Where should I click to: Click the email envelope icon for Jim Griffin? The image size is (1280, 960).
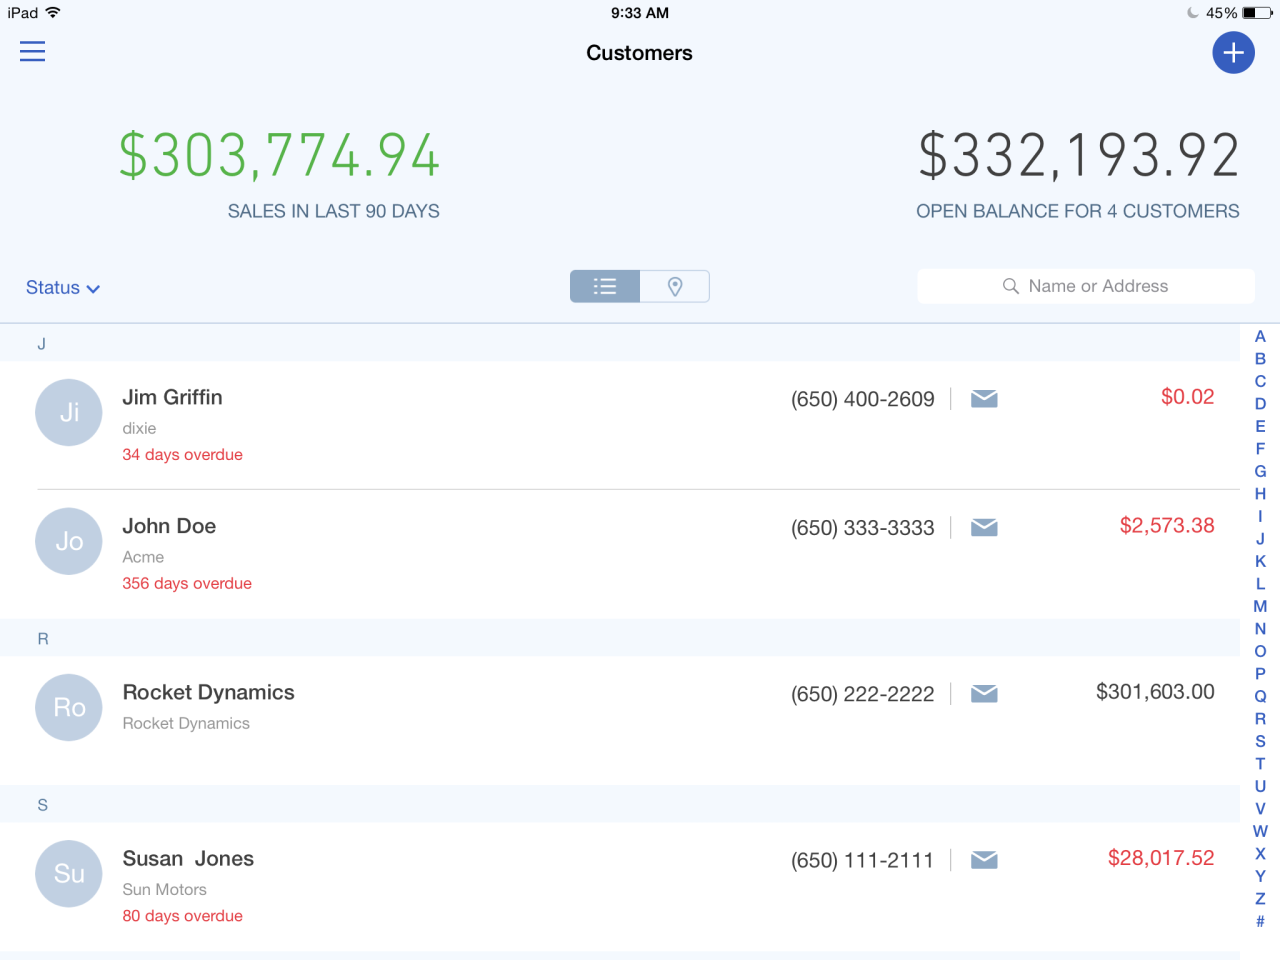pyautogui.click(x=983, y=398)
